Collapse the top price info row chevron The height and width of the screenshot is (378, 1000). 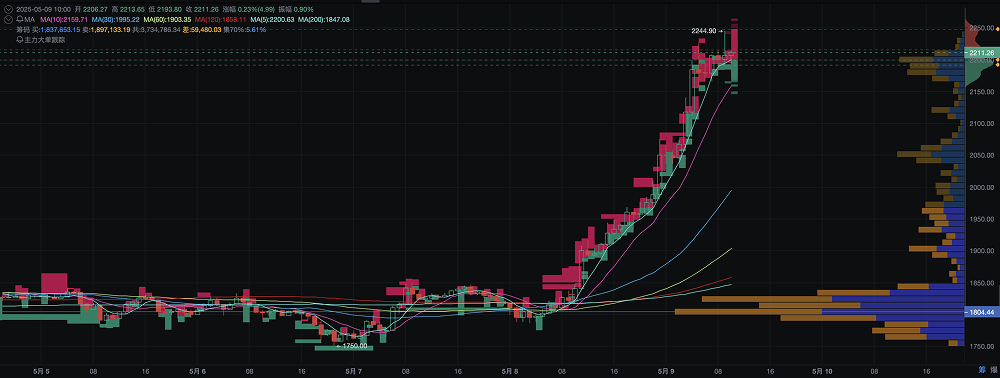[x=8, y=10]
